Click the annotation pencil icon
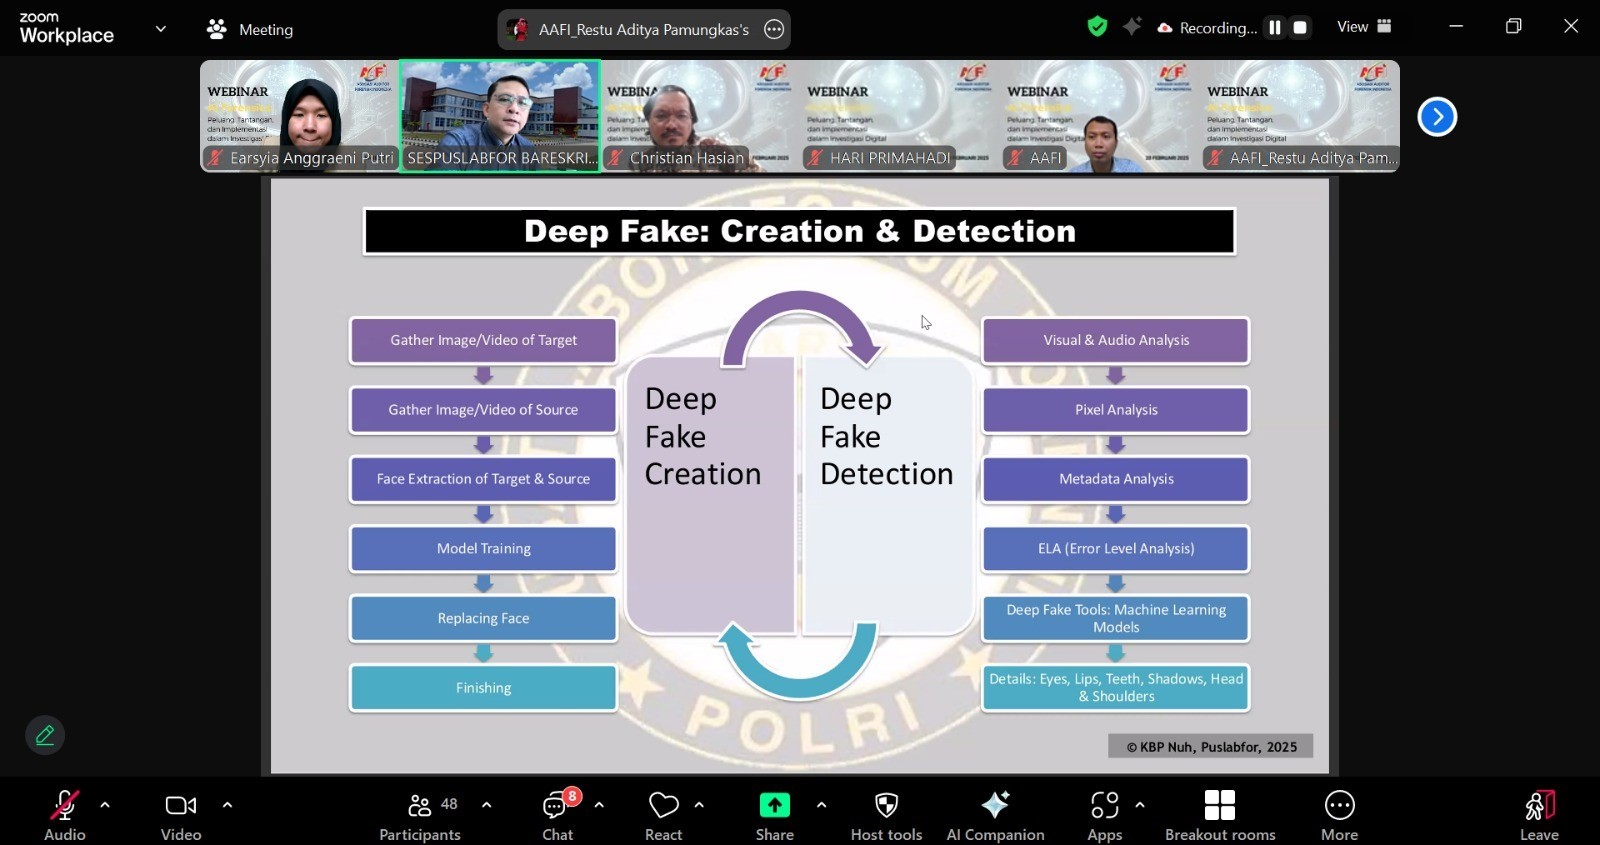This screenshot has width=1600, height=845. click(x=45, y=735)
